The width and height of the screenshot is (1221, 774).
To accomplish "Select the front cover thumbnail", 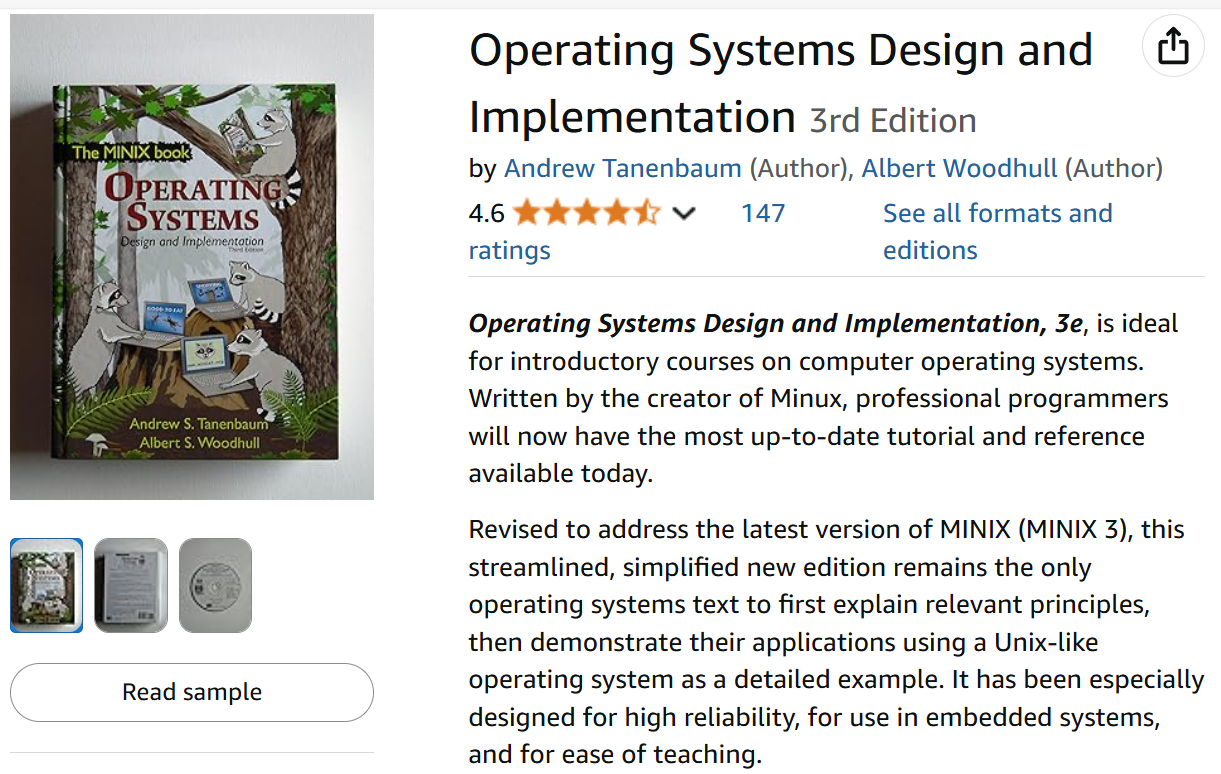I will click(x=47, y=585).
